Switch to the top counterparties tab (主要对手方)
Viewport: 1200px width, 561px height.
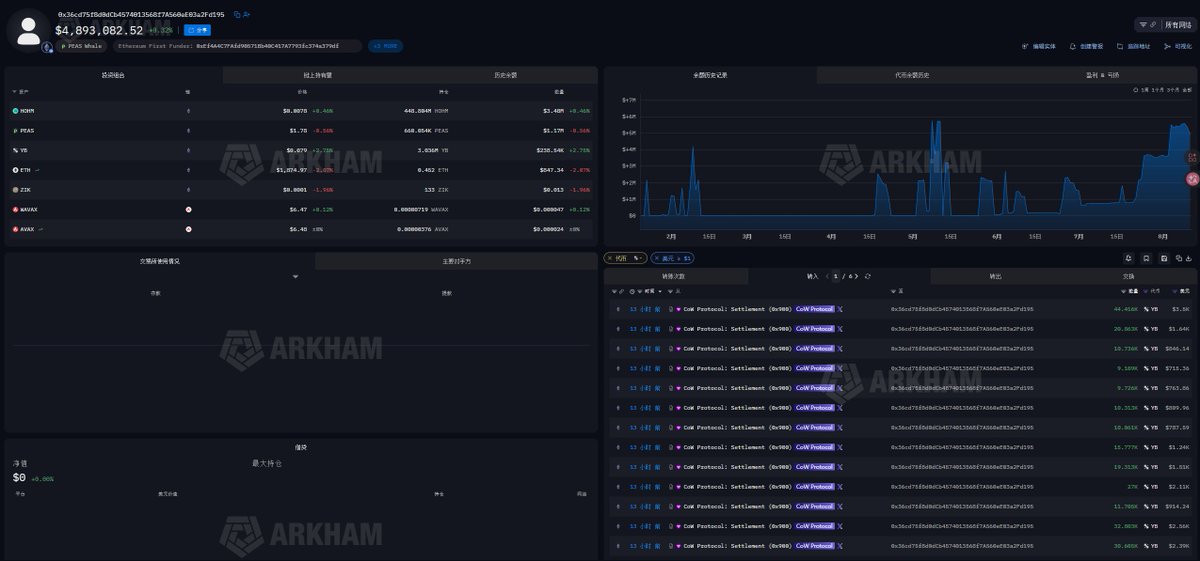click(x=456, y=261)
